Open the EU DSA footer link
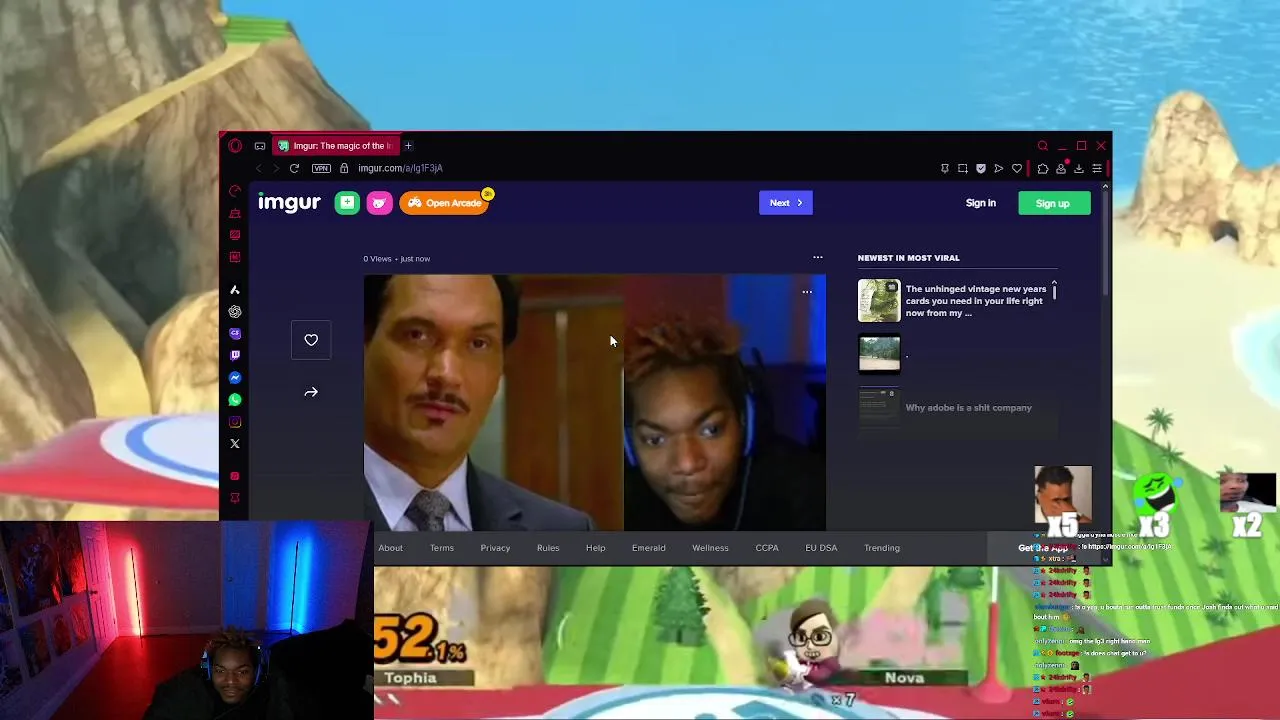The height and width of the screenshot is (720, 1280). click(x=821, y=548)
